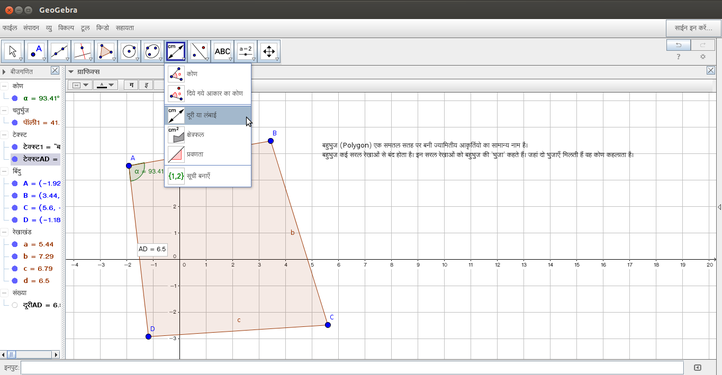This screenshot has width=722, height=375.
Task: Select the Ellipse conic tool
Action: click(x=152, y=52)
